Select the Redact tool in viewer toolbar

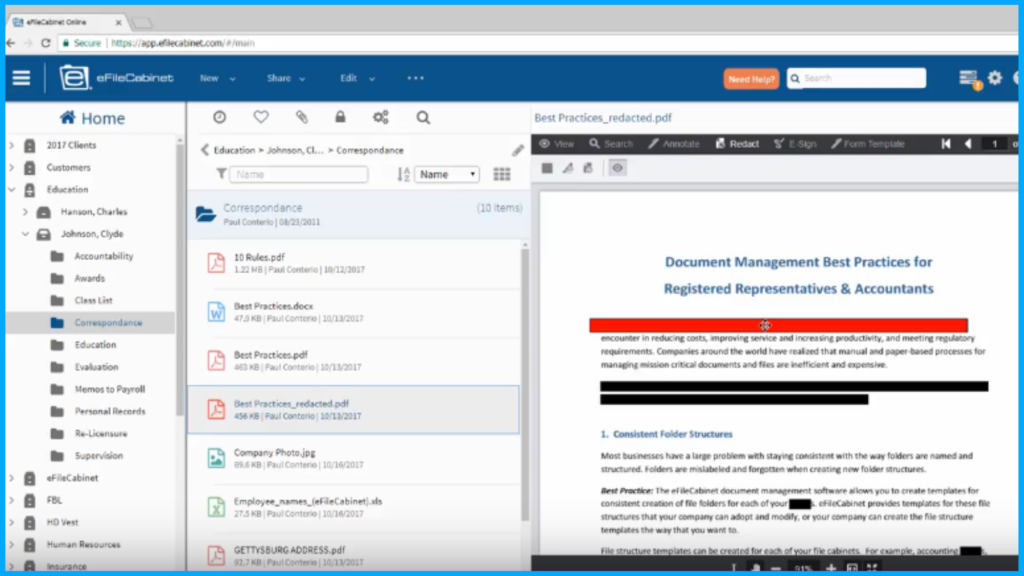click(737, 144)
